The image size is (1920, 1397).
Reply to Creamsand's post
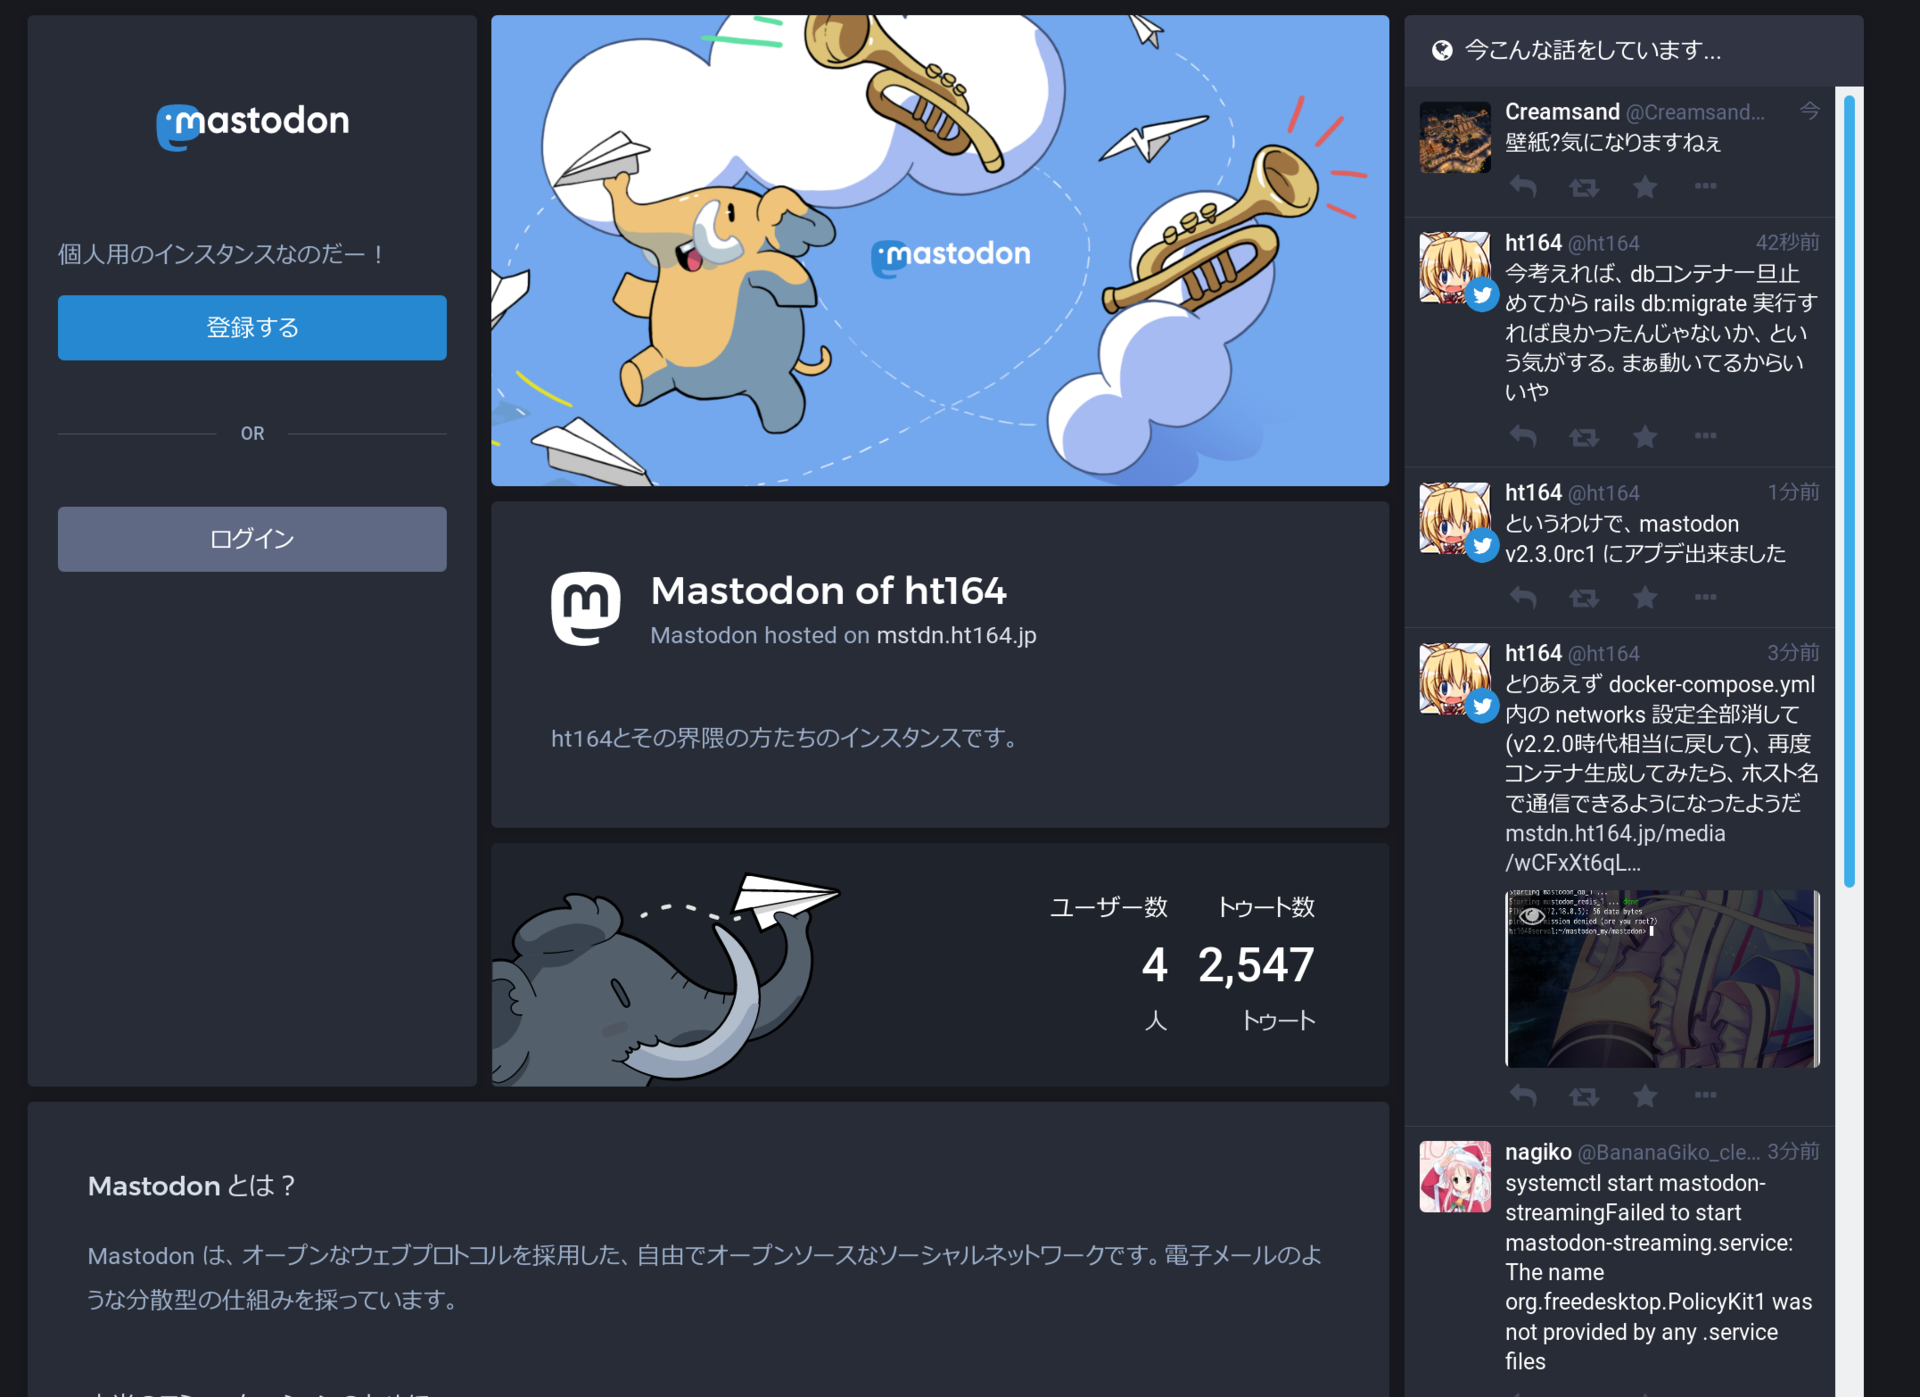[1523, 187]
